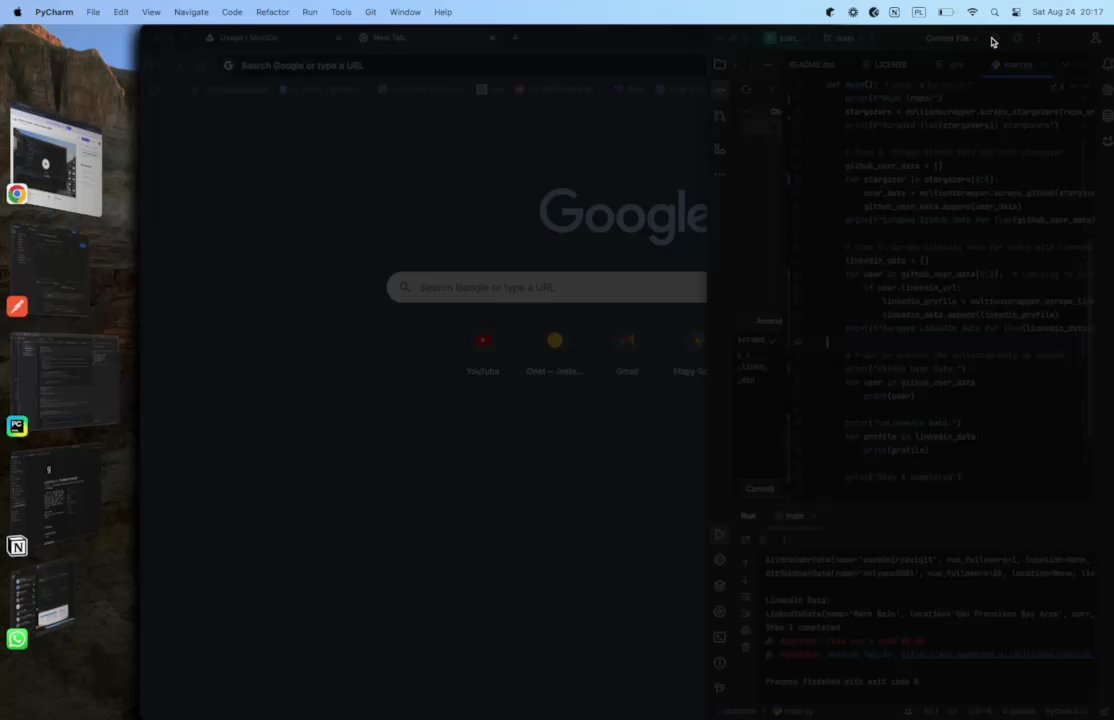1114x720 pixels.
Task: Open the Navigate menu
Action: click(191, 12)
